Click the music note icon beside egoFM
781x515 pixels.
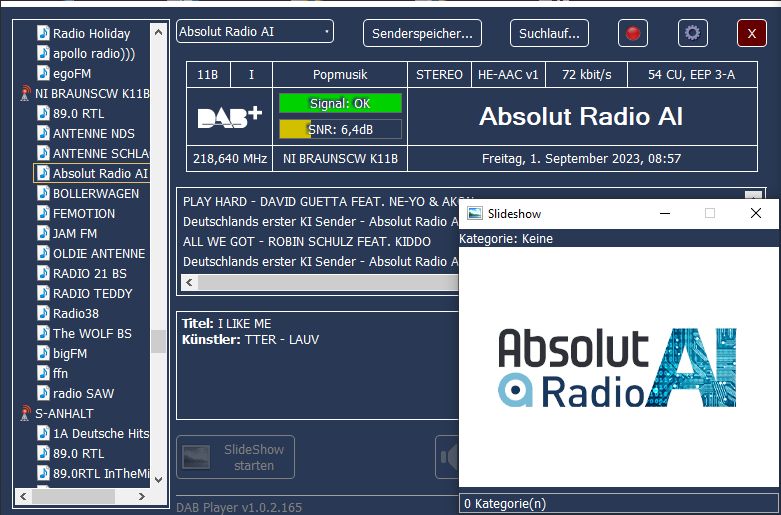pyautogui.click(x=43, y=73)
